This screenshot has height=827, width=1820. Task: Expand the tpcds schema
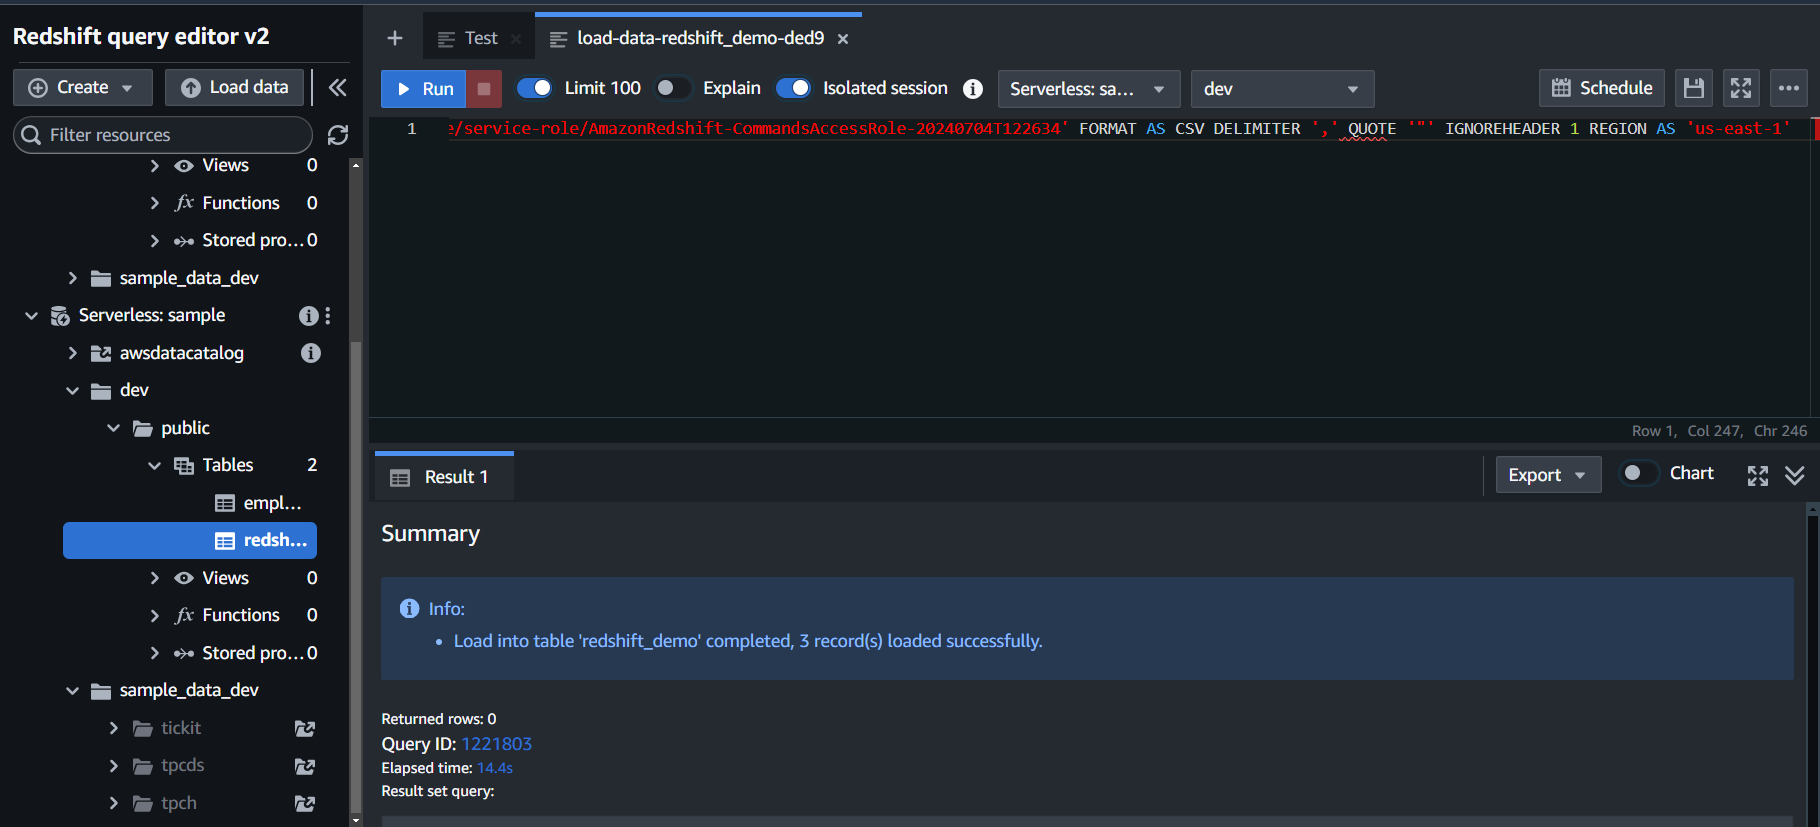113,766
